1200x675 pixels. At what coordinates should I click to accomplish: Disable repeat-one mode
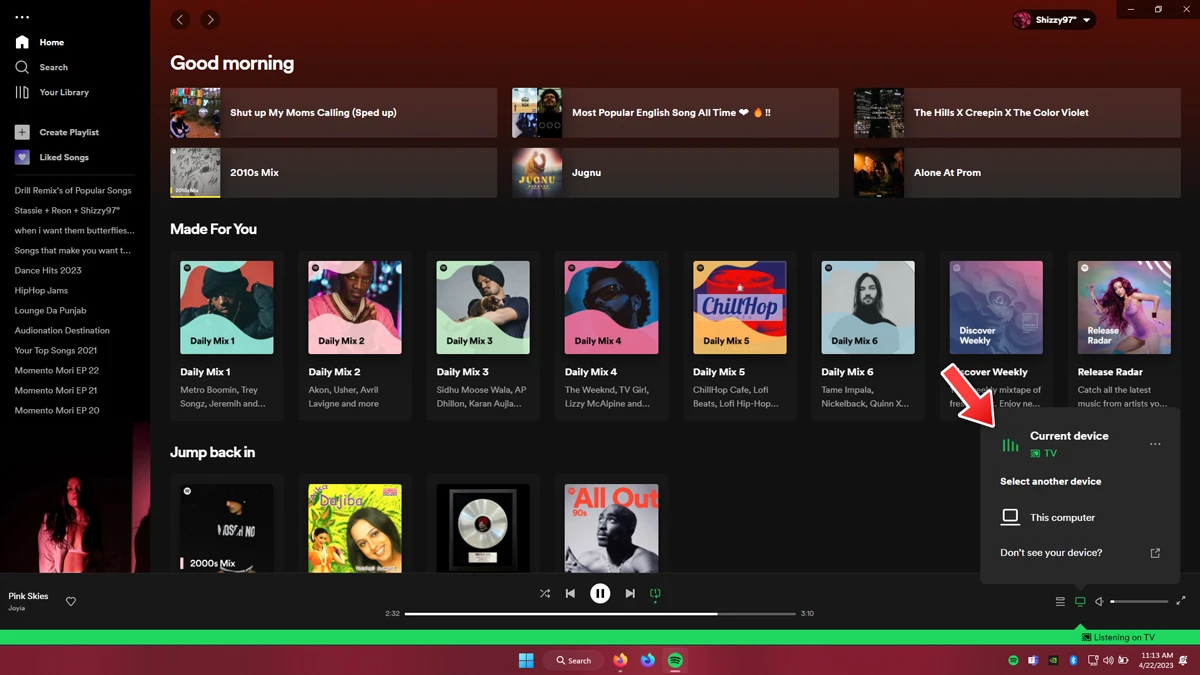[x=655, y=593]
